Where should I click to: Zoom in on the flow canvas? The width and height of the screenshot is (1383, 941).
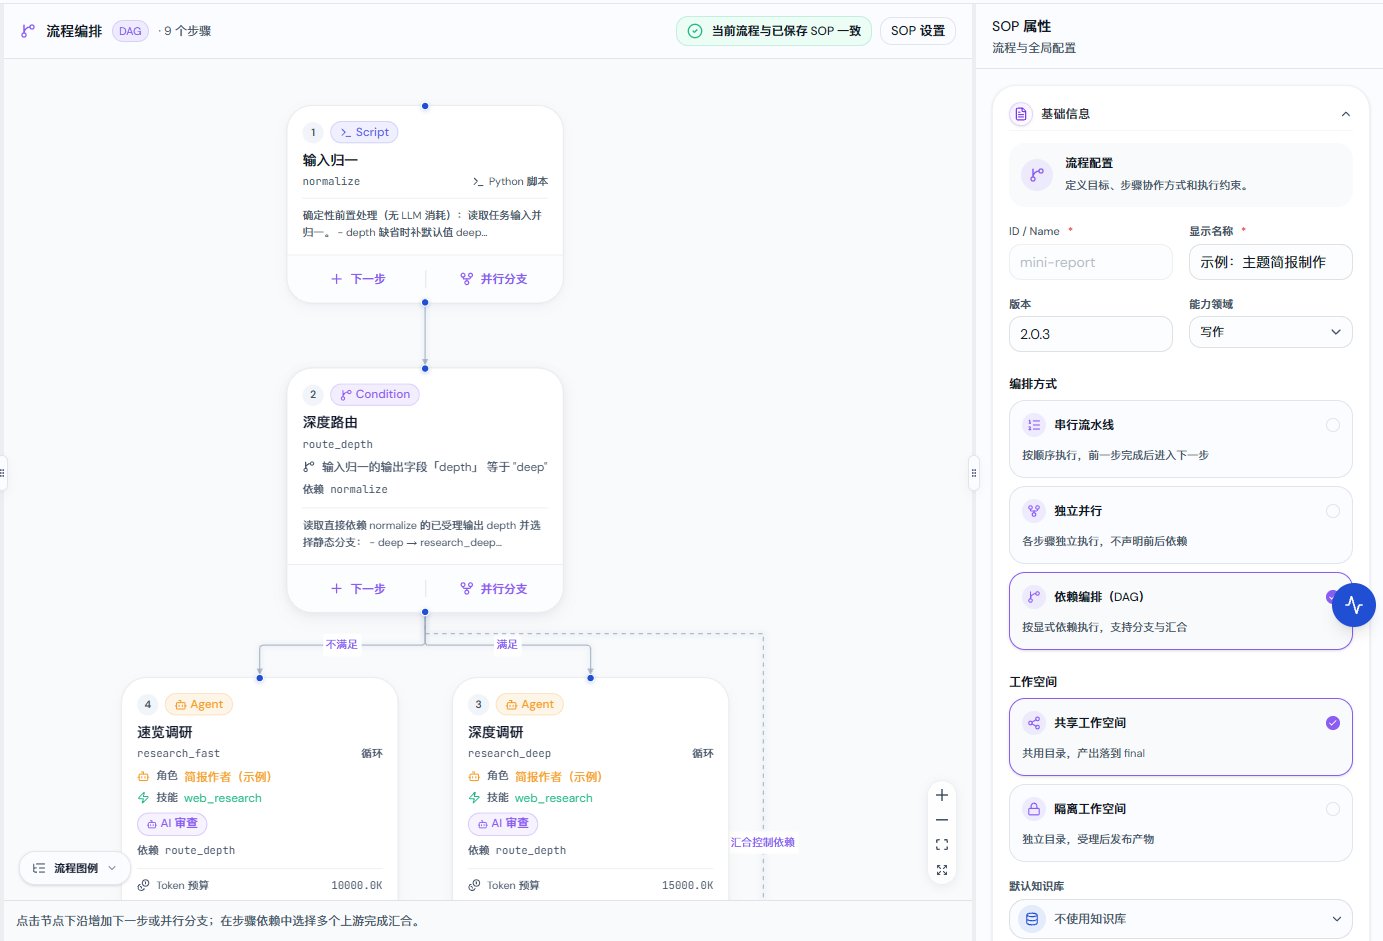point(941,795)
